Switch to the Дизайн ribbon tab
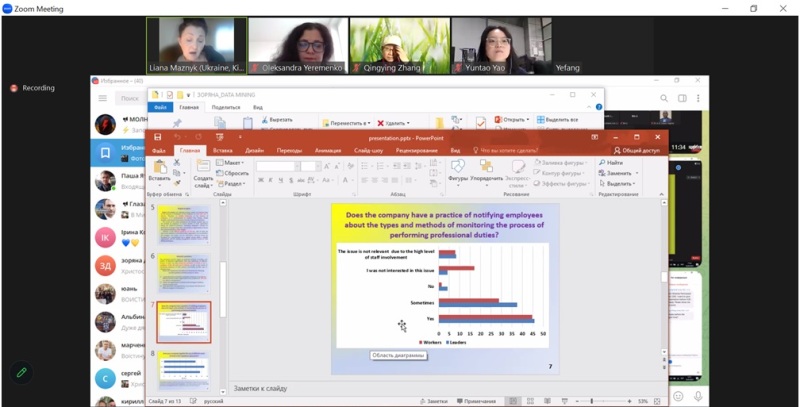Viewport: 800px width, 407px height. point(254,150)
